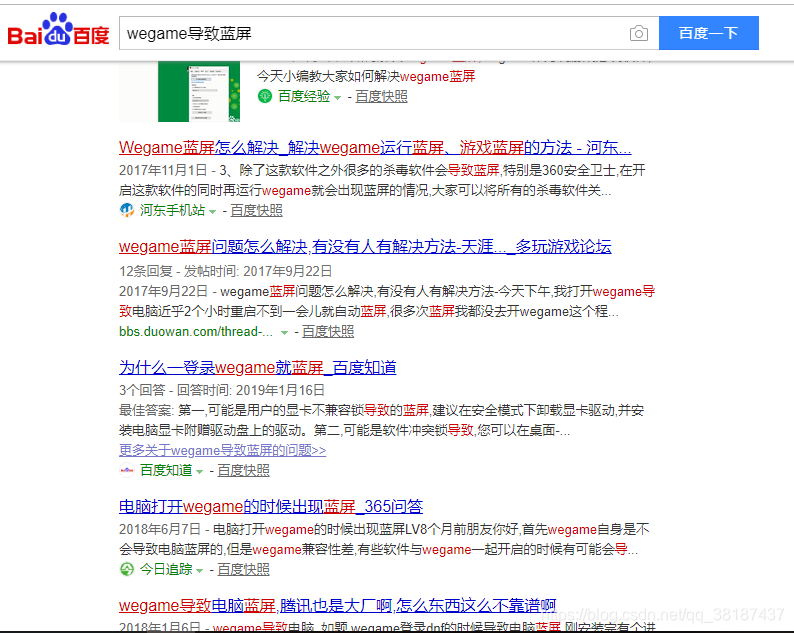This screenshot has width=794, height=633.
Task: Click text 12条回复 - 发帖时间: 2017年9月22日
Action: (x=225, y=271)
